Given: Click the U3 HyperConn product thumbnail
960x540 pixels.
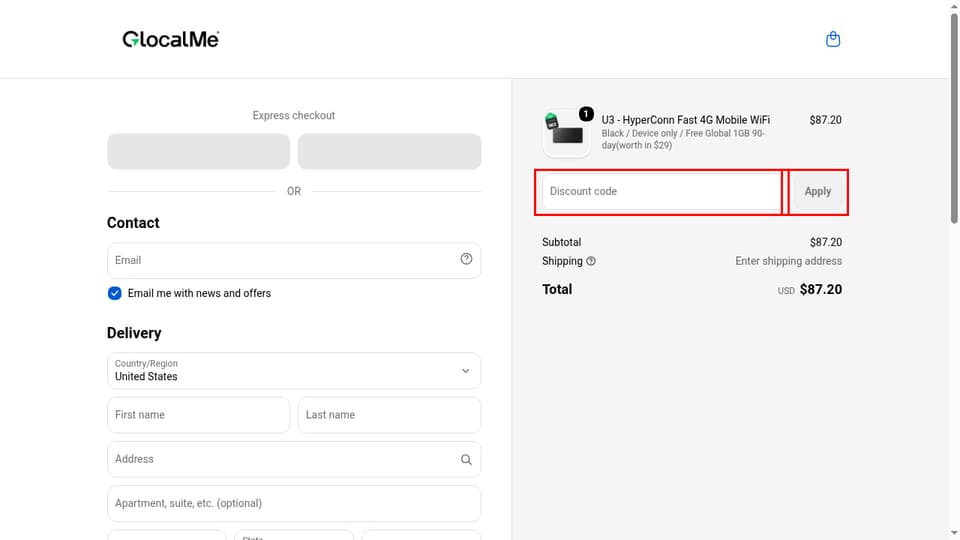Looking at the screenshot, I should click(566, 133).
